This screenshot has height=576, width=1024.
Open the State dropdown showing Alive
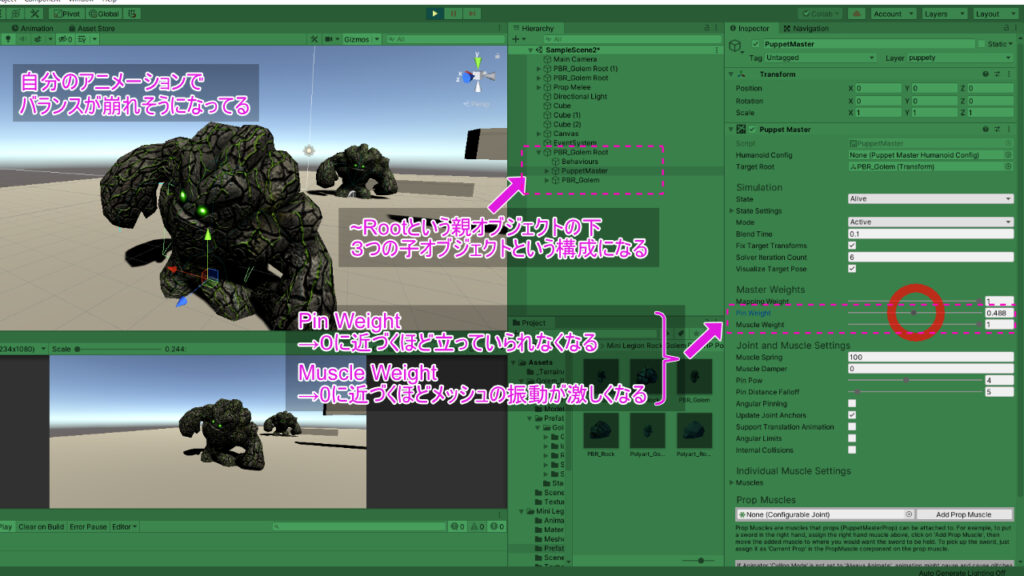click(931, 198)
